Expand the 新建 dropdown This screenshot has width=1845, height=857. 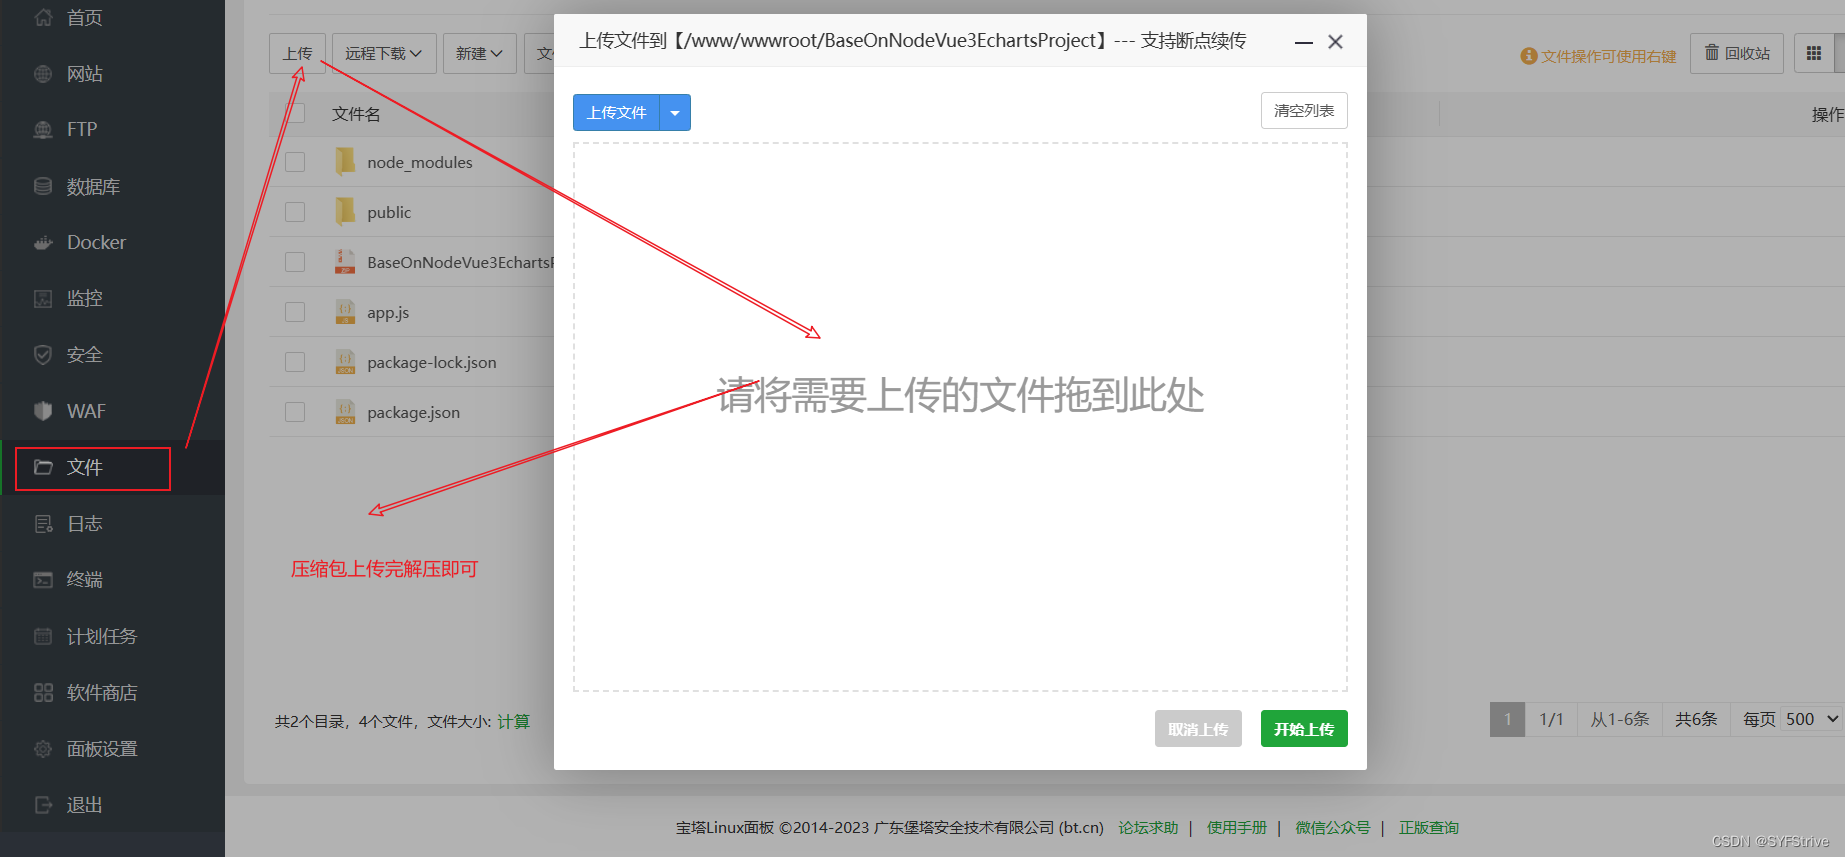[479, 53]
